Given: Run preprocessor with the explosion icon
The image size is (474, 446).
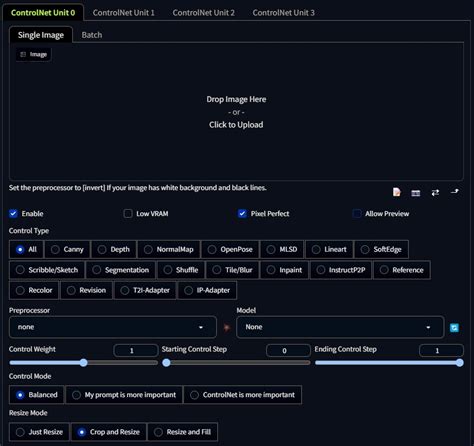Looking at the screenshot, I should click(x=227, y=328).
